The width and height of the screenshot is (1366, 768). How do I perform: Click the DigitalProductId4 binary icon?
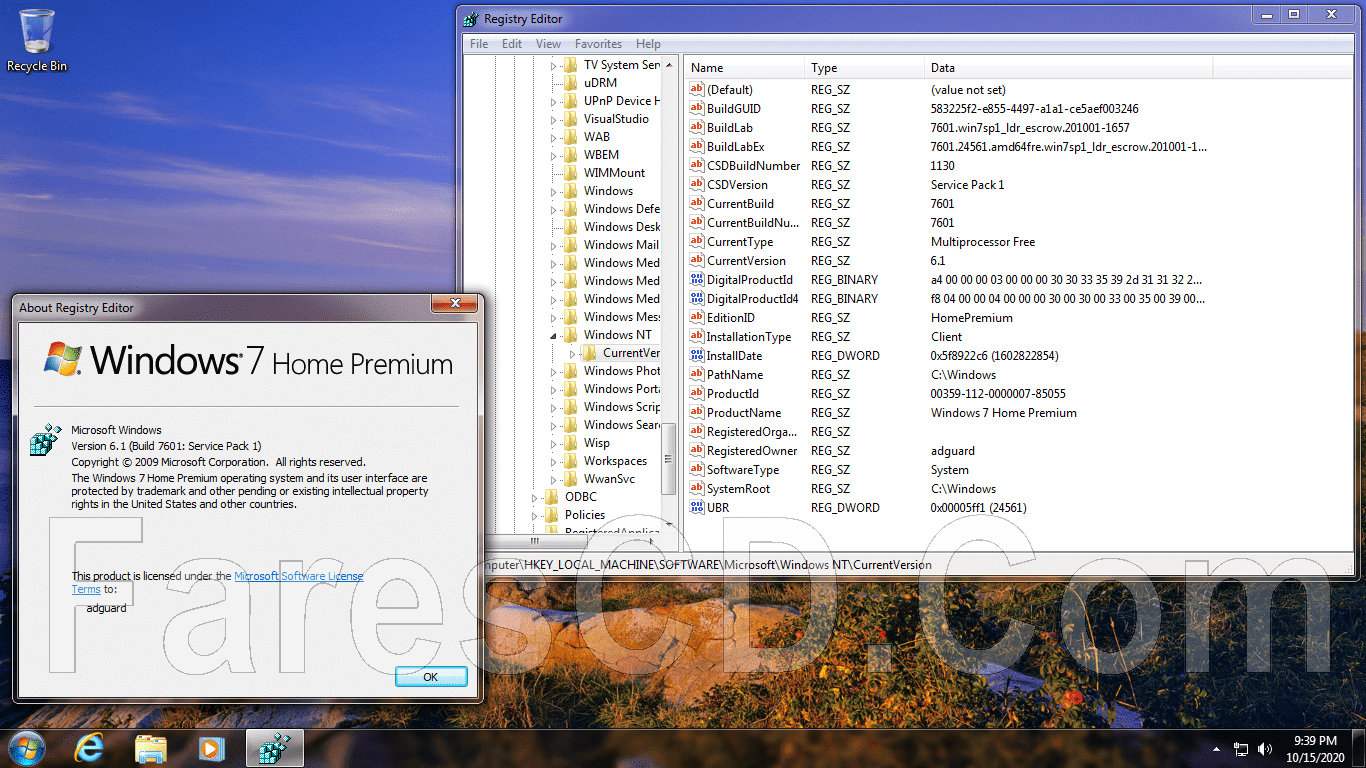[697, 299]
